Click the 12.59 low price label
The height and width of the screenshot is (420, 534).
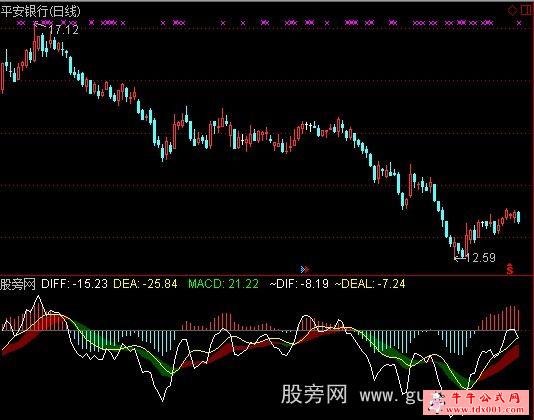click(481, 258)
